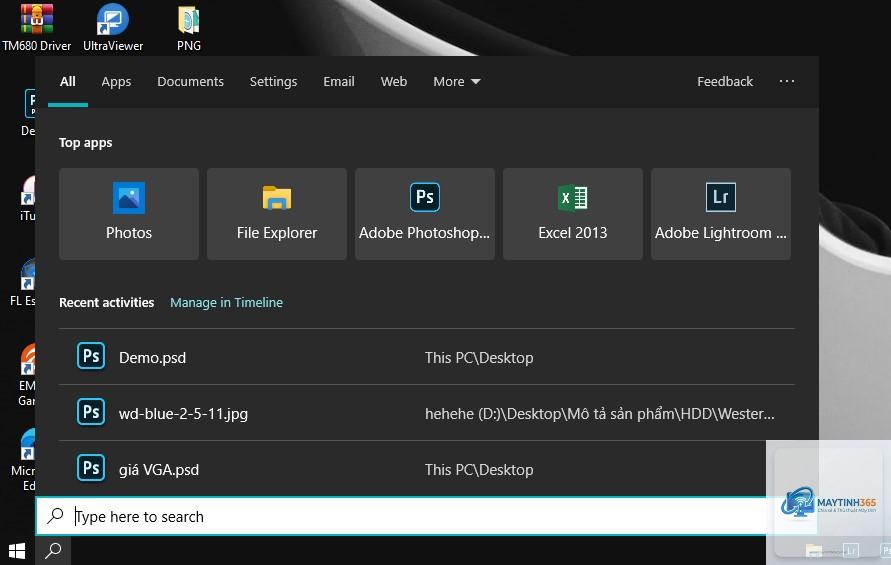The width and height of the screenshot is (891, 565).
Task: Open the Adobe Photoshop top app tile
Action: (x=424, y=214)
